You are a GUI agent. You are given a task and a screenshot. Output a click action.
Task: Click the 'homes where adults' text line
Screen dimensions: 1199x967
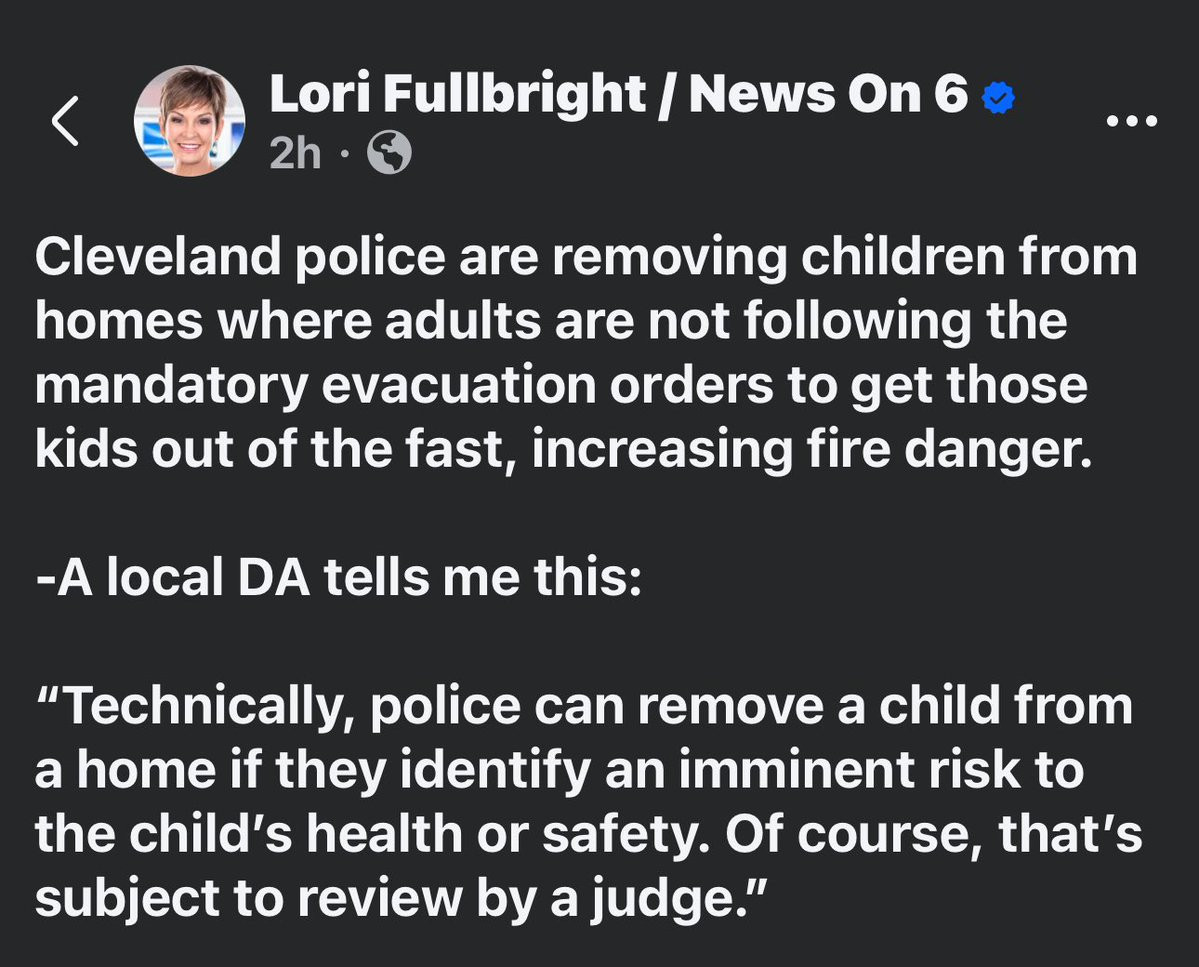[x=288, y=321]
